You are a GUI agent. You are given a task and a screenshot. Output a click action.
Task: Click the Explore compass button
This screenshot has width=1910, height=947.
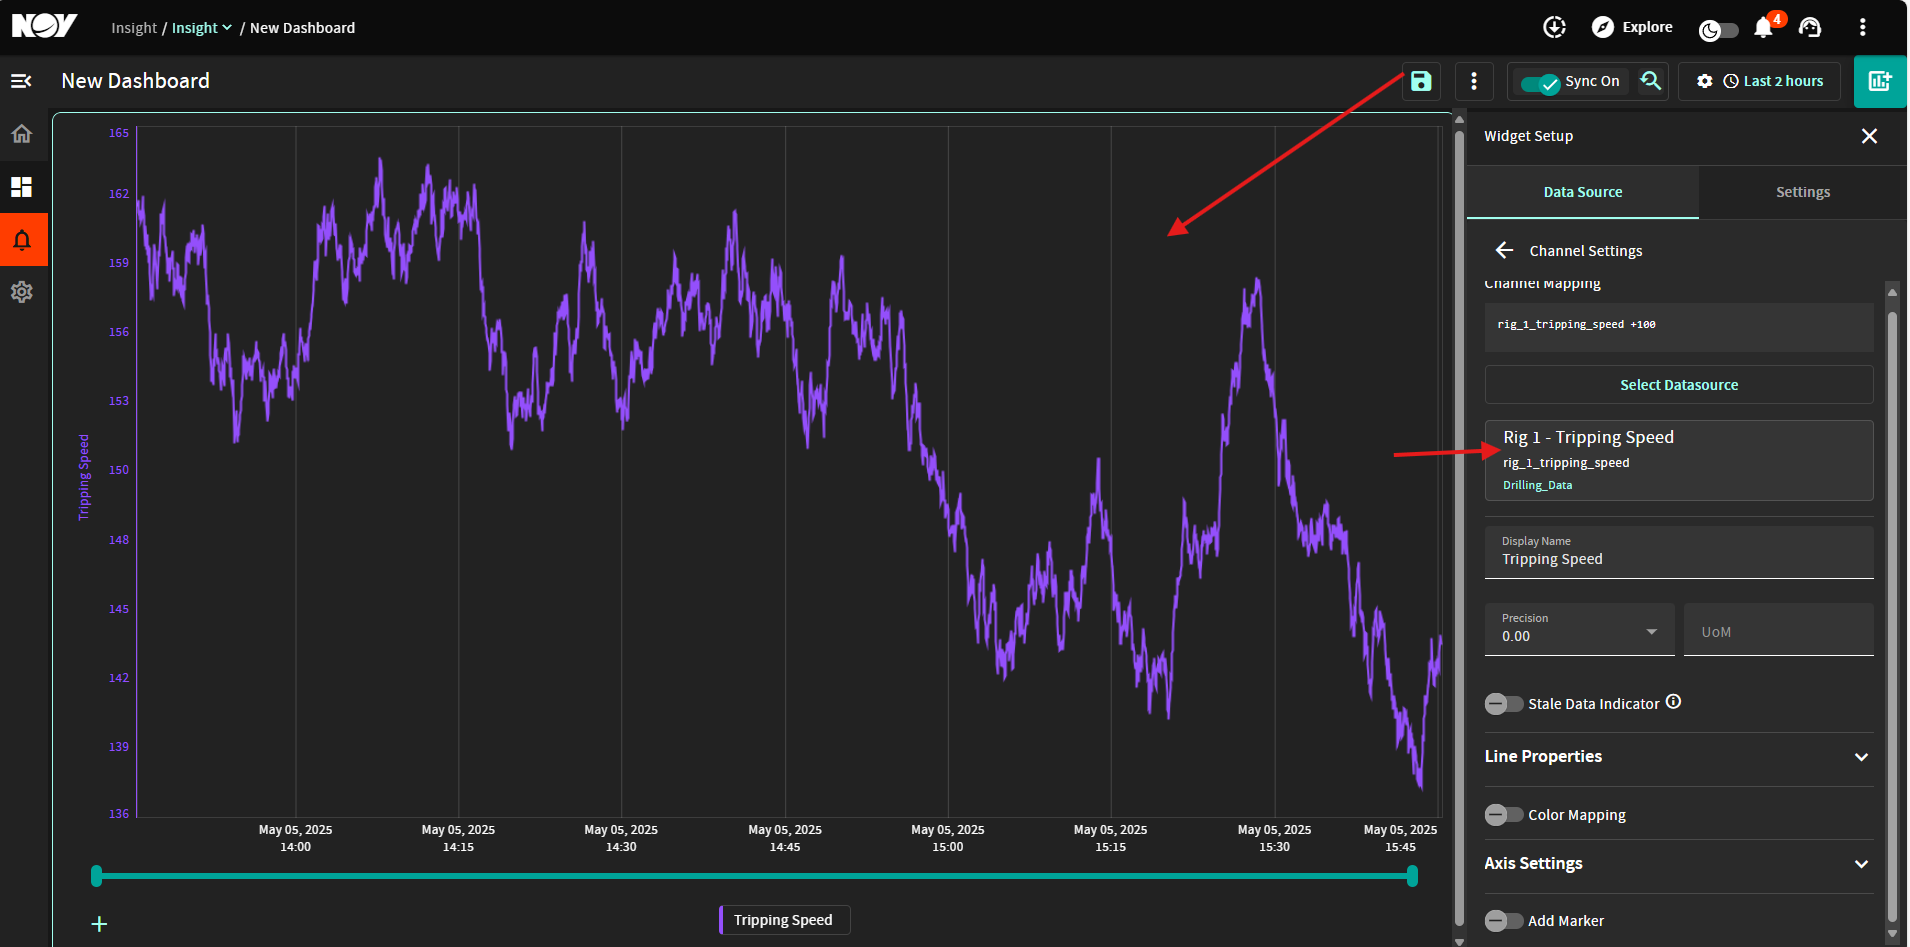click(1632, 27)
